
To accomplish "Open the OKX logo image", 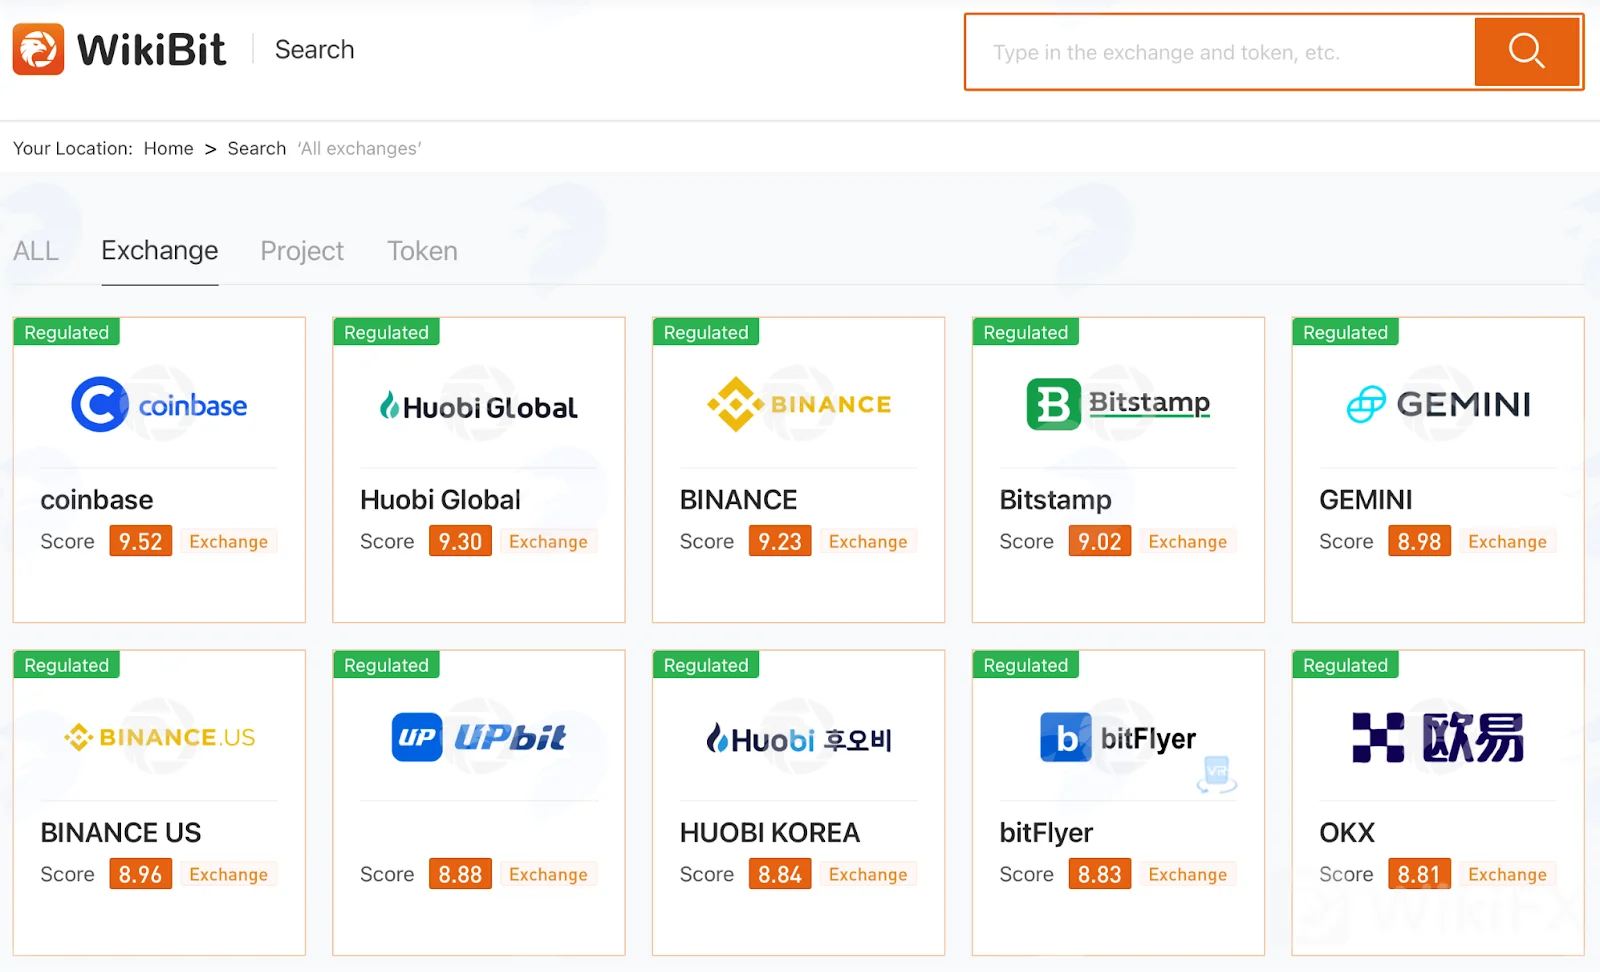I will pos(1438,737).
